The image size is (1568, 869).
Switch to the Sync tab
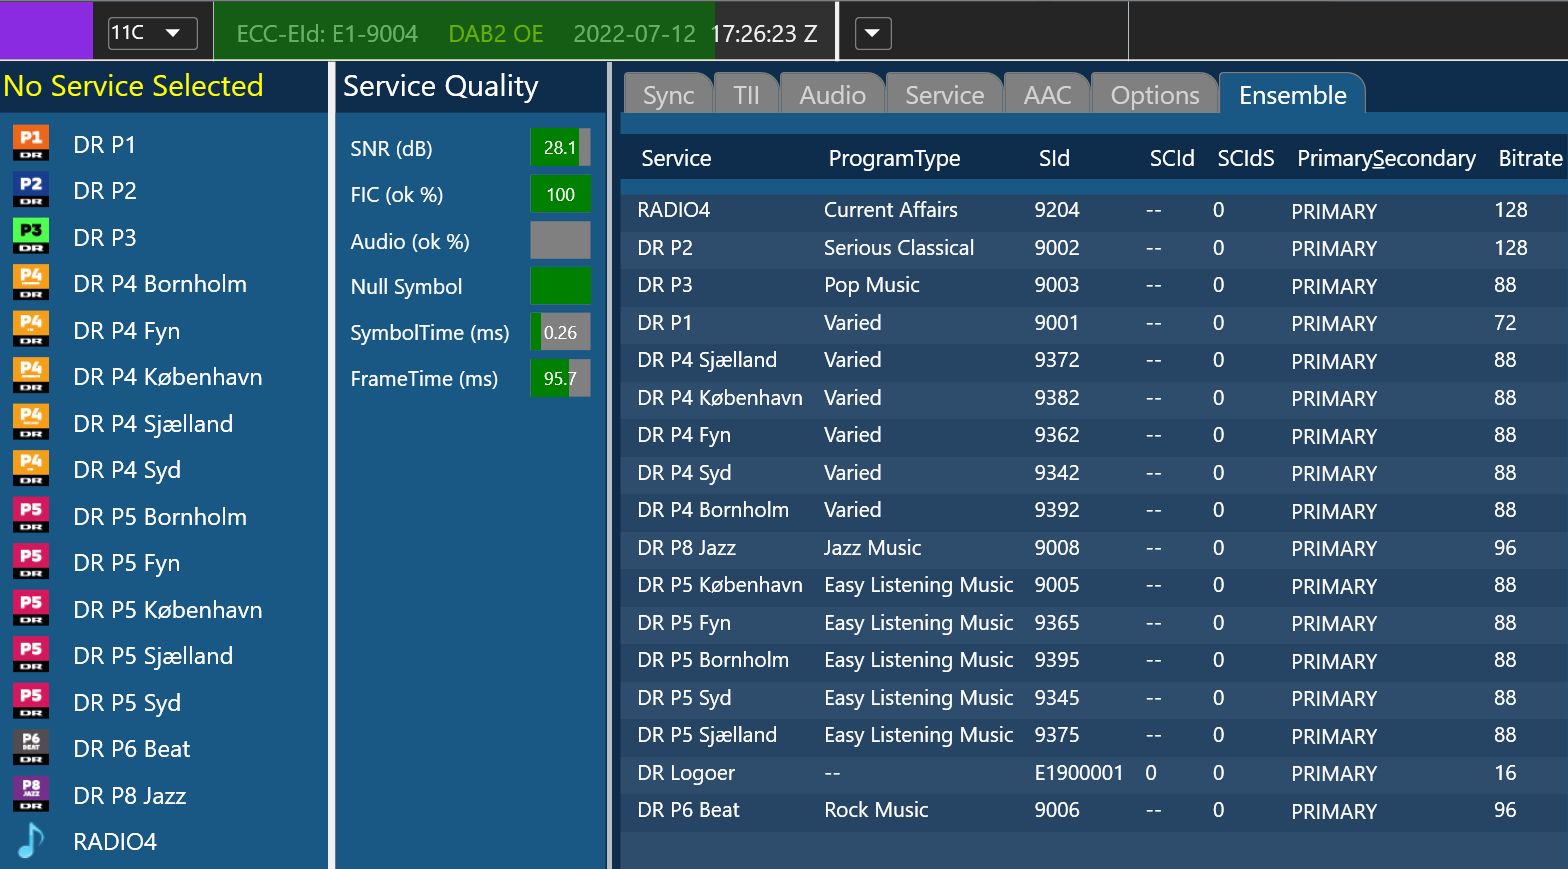coord(668,95)
